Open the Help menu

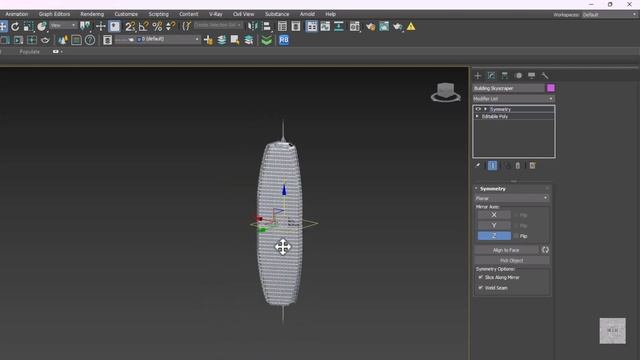click(331, 14)
